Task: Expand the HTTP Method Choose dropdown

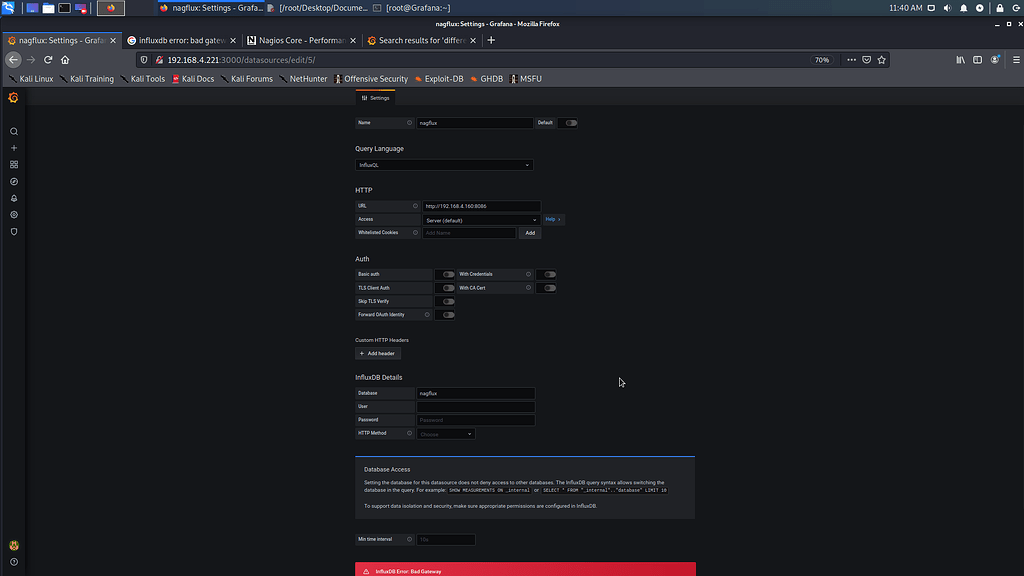Action: (x=445, y=434)
